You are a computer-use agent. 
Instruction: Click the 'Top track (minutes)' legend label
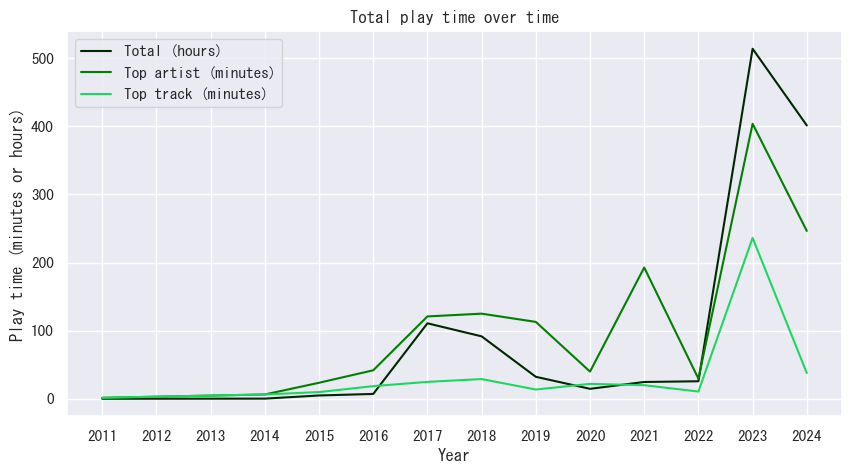tap(196, 94)
